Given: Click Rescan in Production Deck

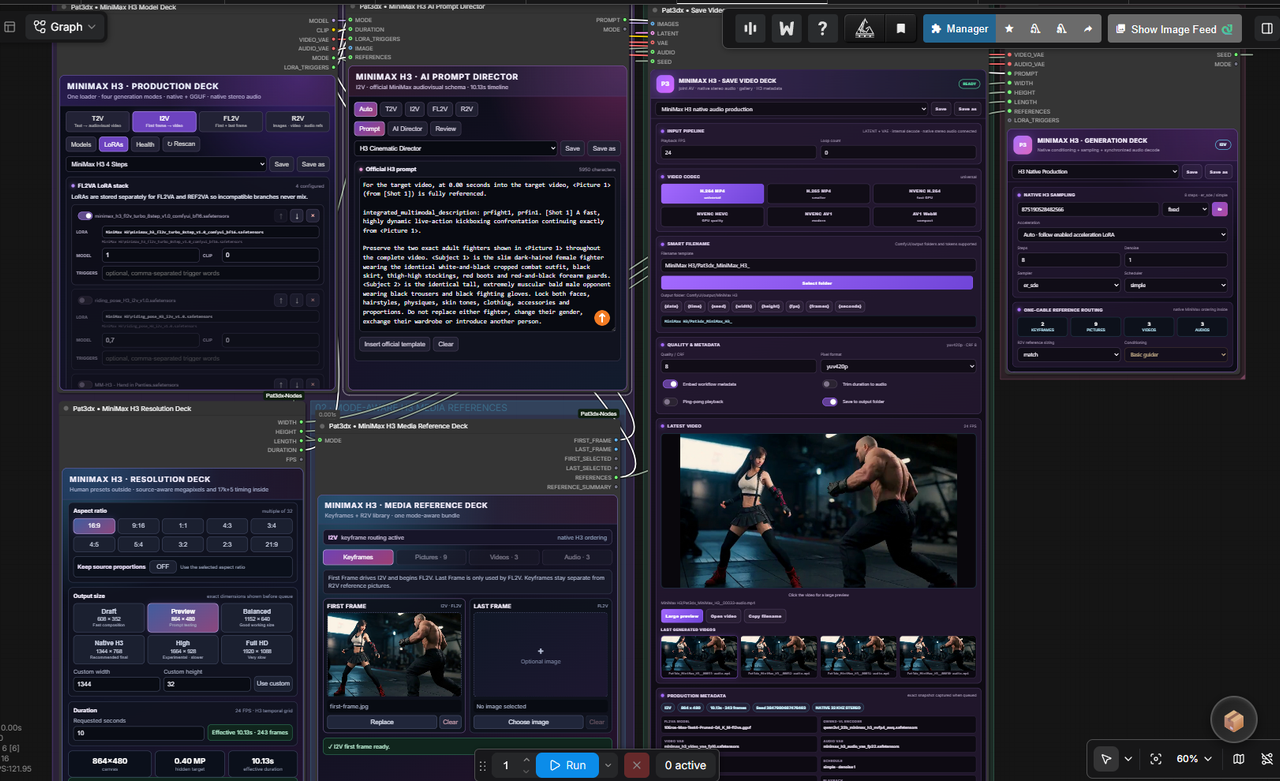Looking at the screenshot, I should point(181,144).
